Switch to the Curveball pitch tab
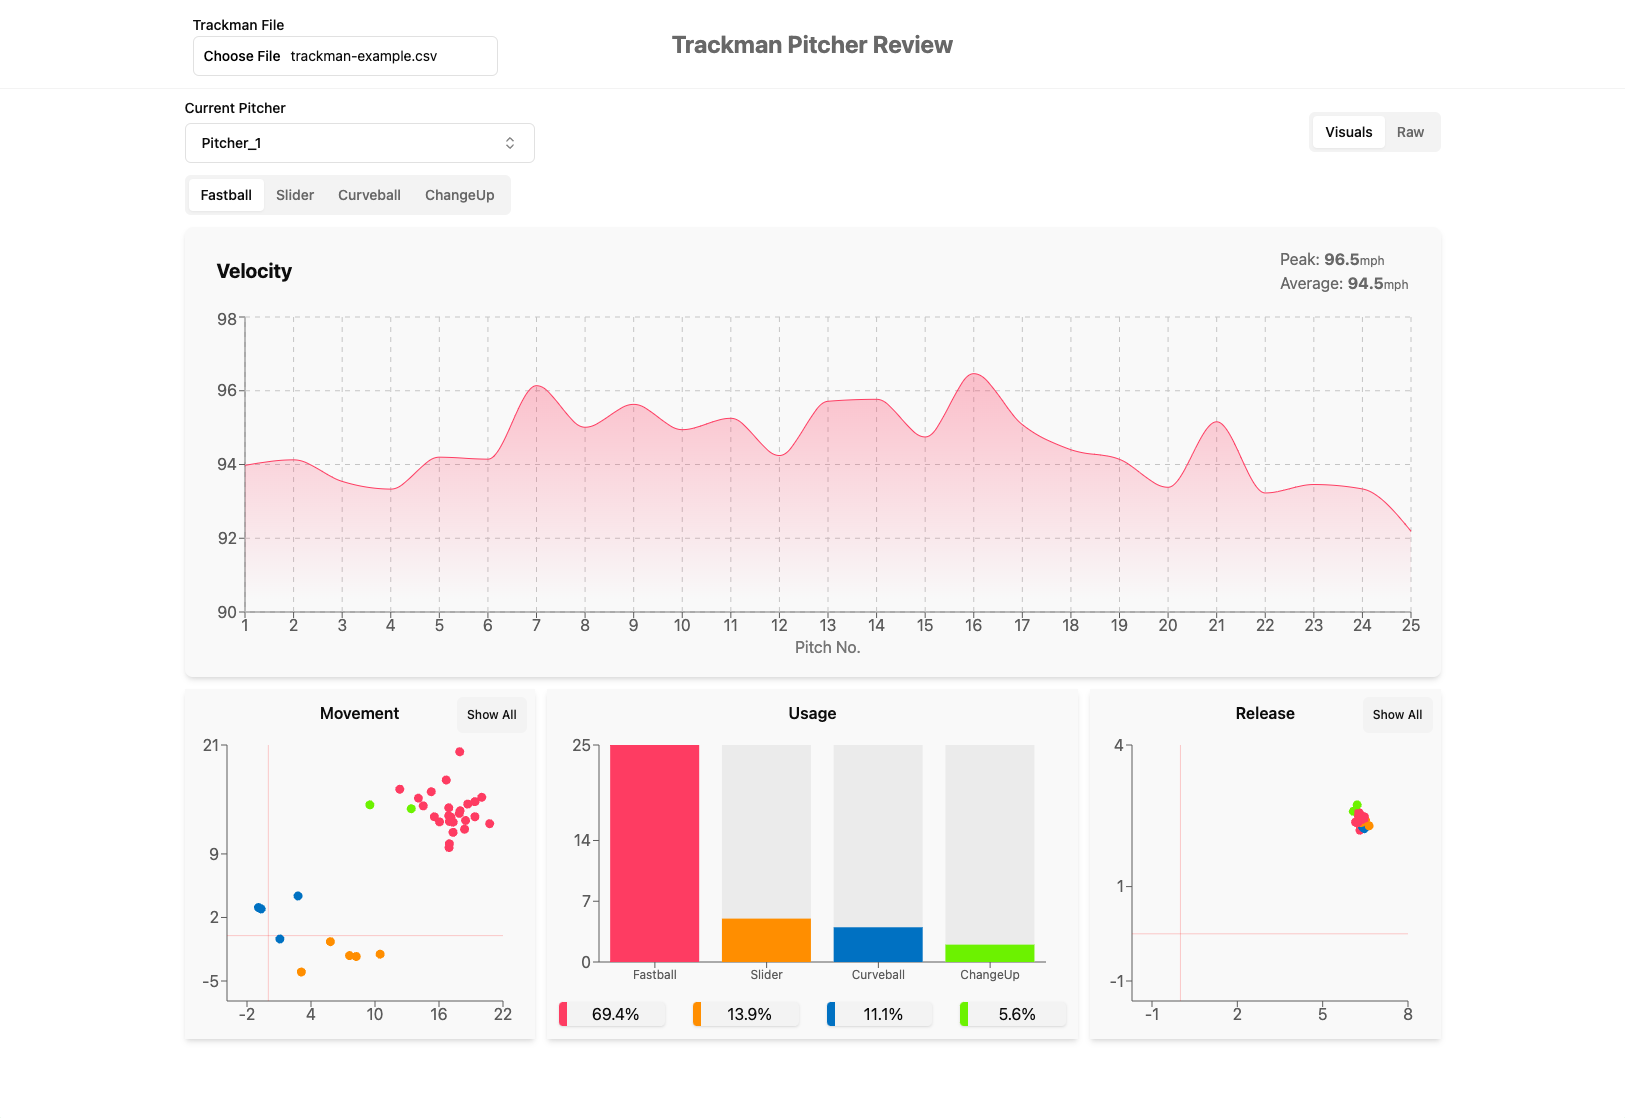 pyautogui.click(x=369, y=195)
